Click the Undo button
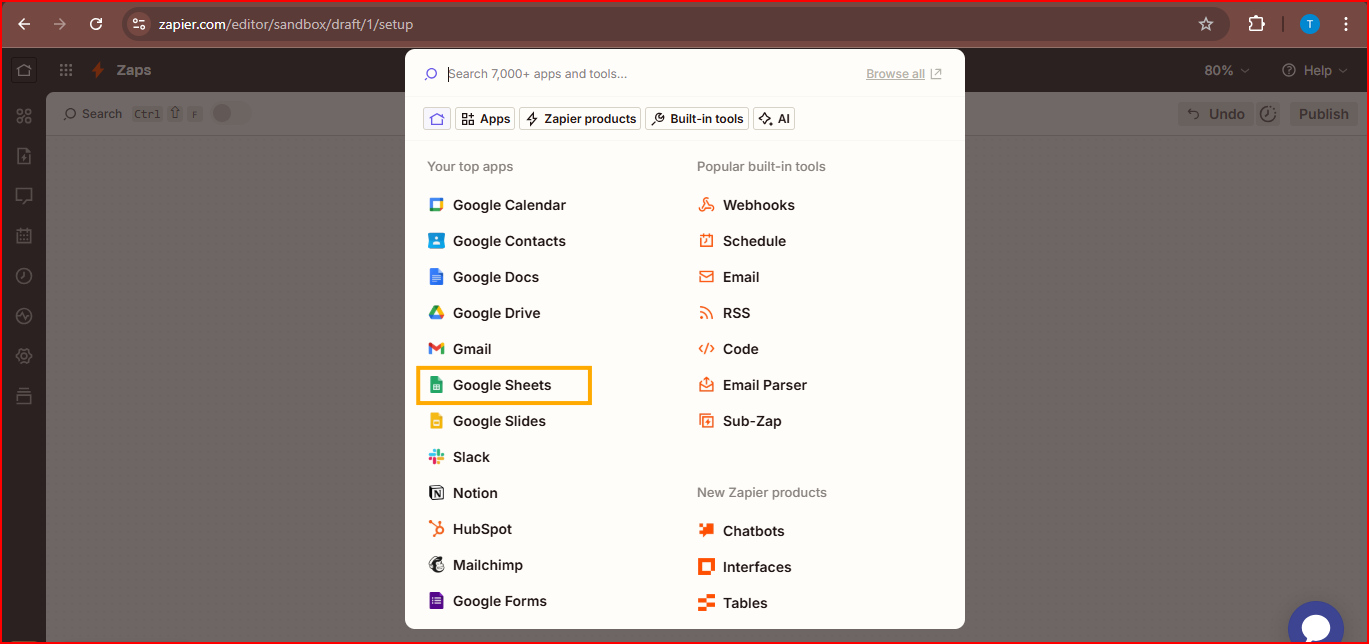 tap(1215, 114)
